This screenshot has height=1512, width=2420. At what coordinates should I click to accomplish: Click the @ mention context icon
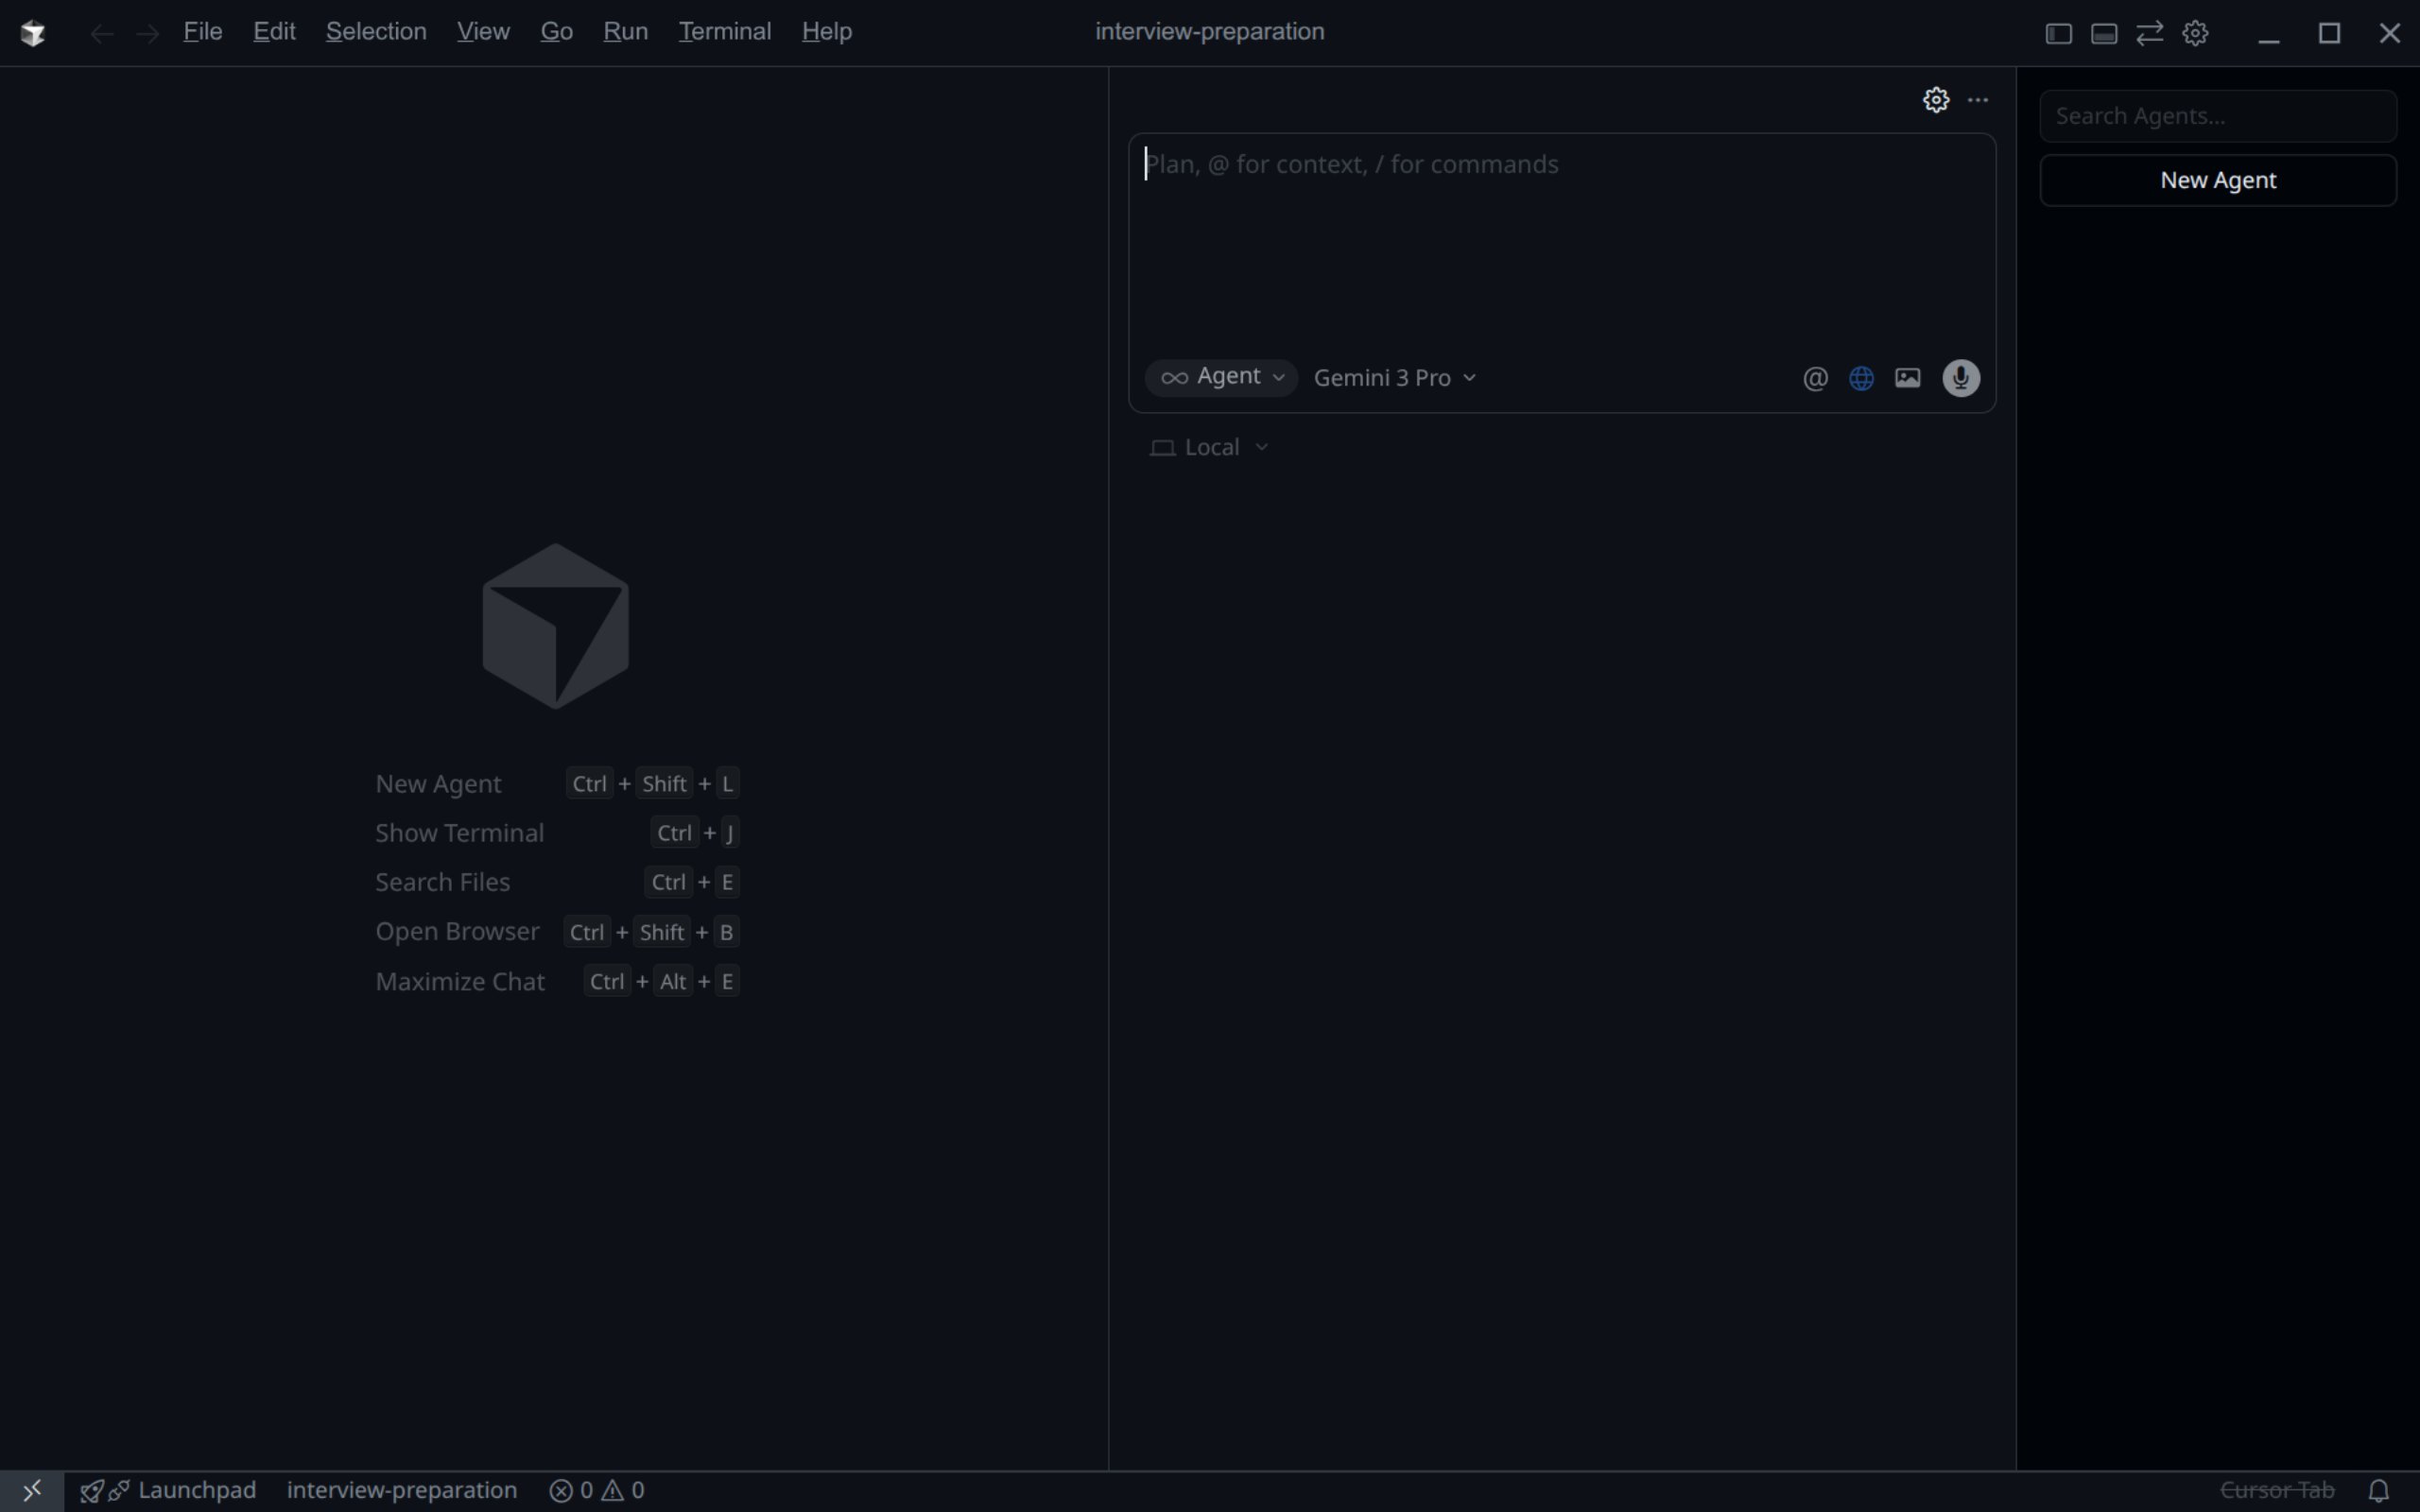tap(1814, 377)
